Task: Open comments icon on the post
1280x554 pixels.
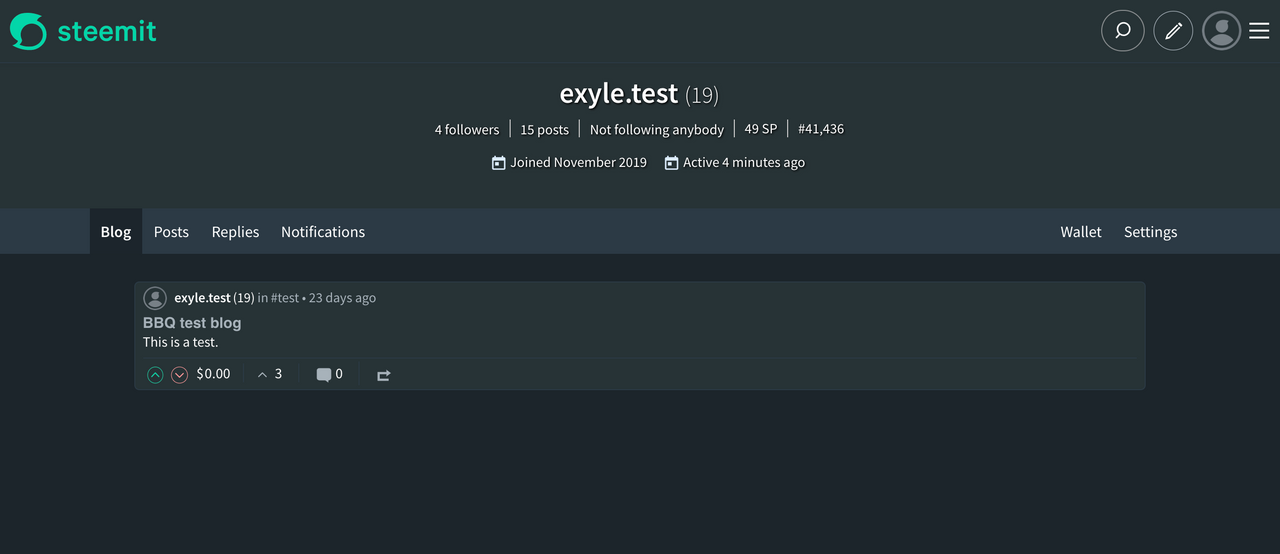Action: click(324, 375)
